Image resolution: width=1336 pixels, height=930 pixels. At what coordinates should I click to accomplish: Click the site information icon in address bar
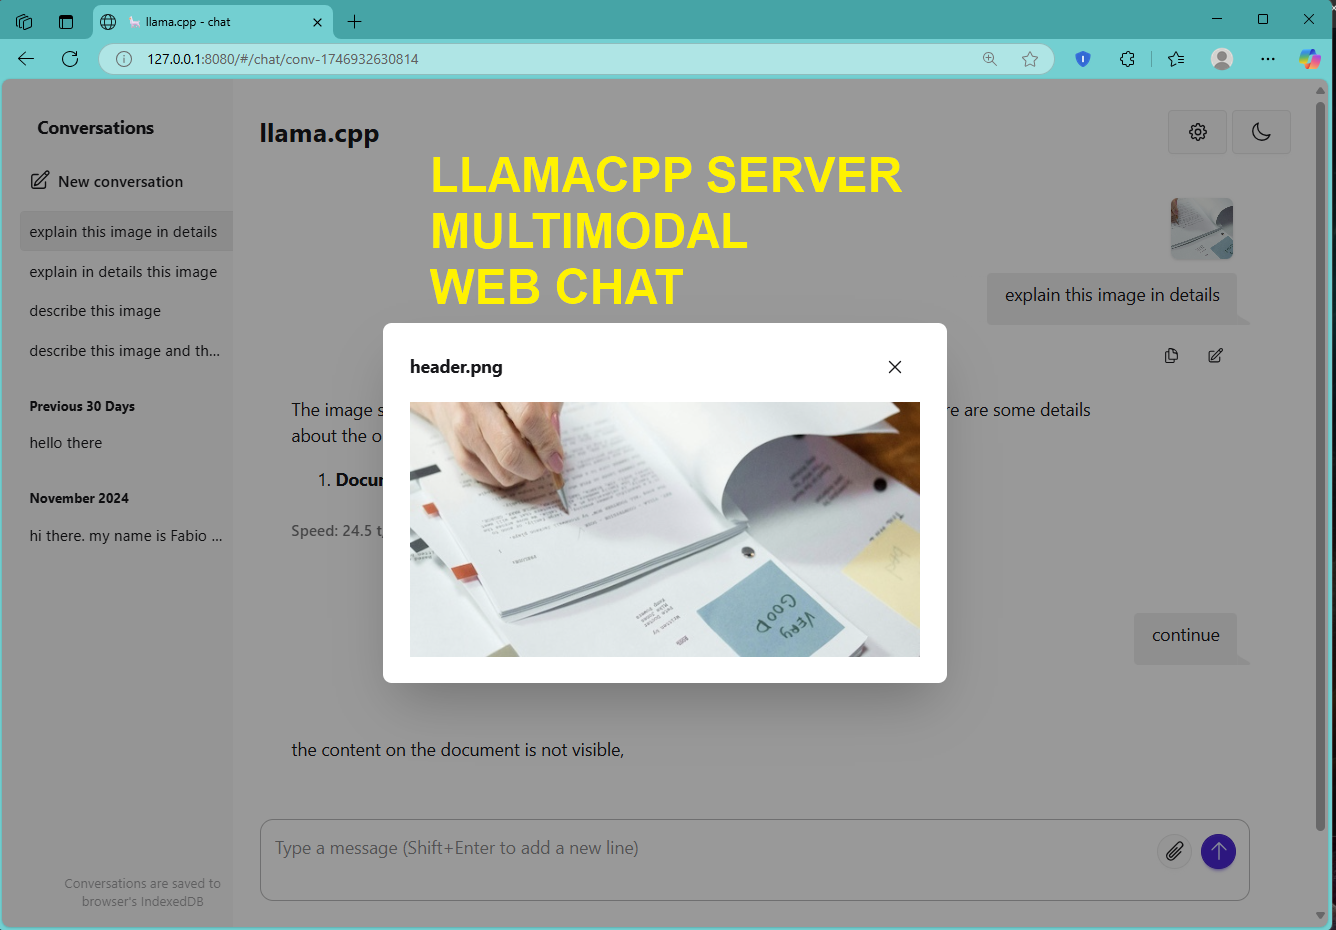(x=124, y=59)
